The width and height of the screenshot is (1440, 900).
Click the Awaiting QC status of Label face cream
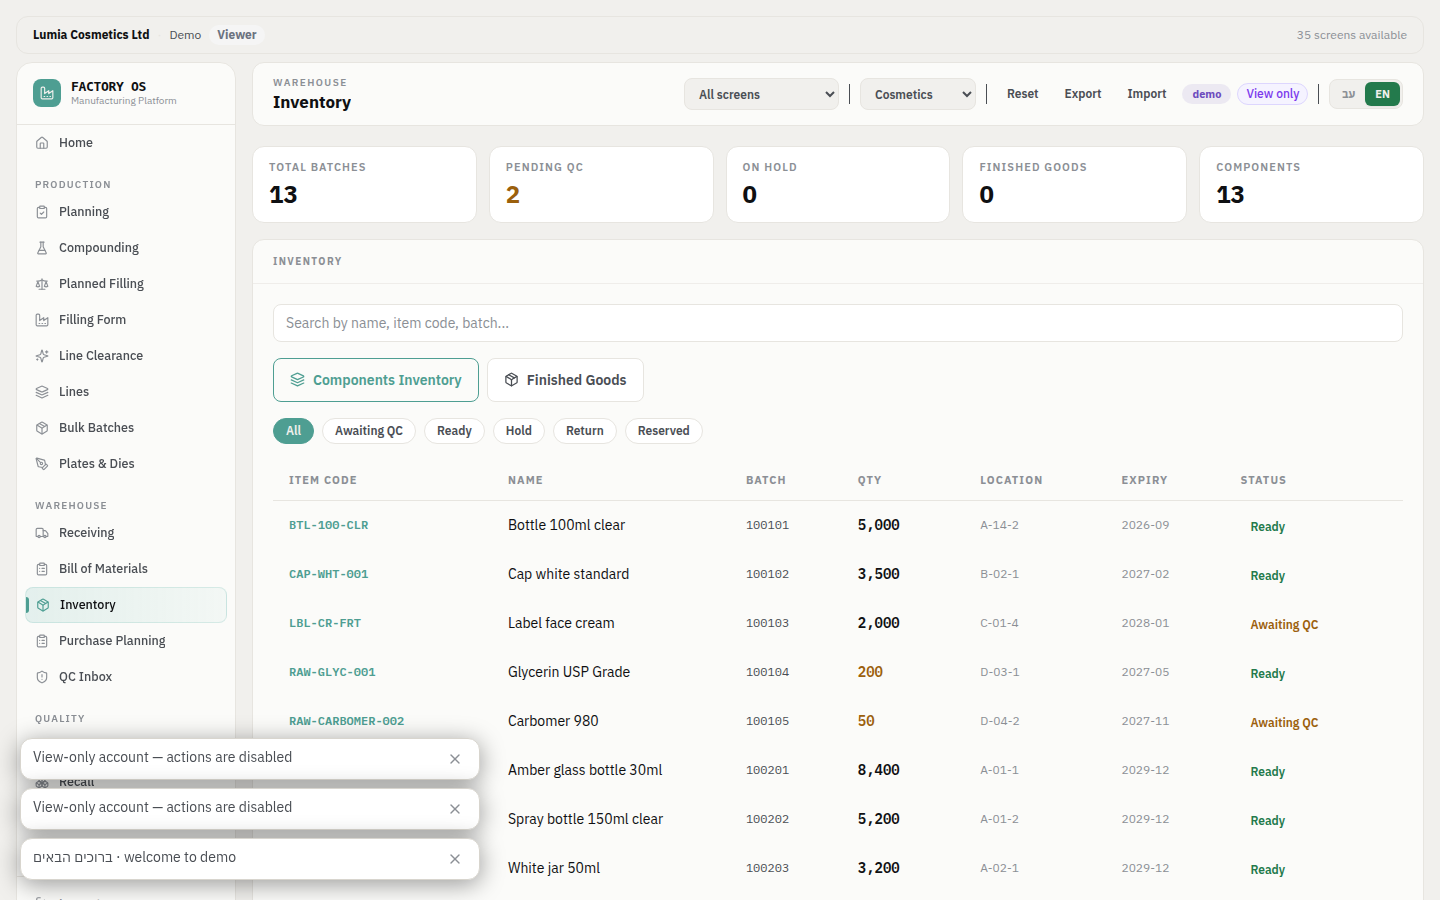tap(1284, 625)
